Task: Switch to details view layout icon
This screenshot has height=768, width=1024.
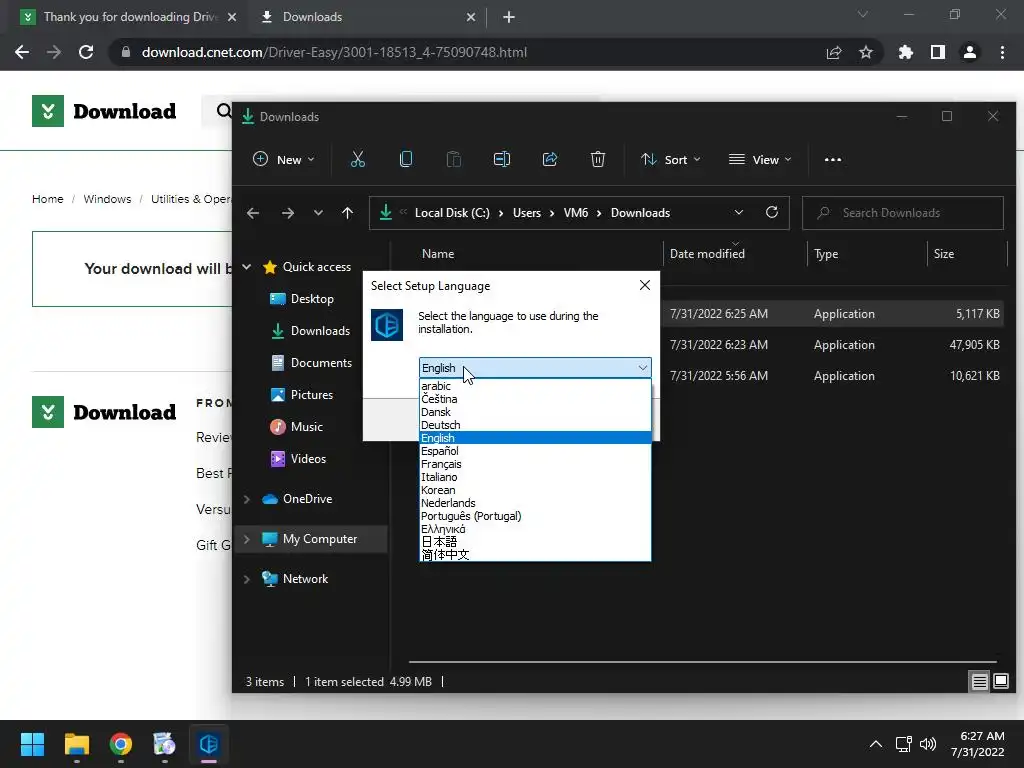Action: pos(979,681)
